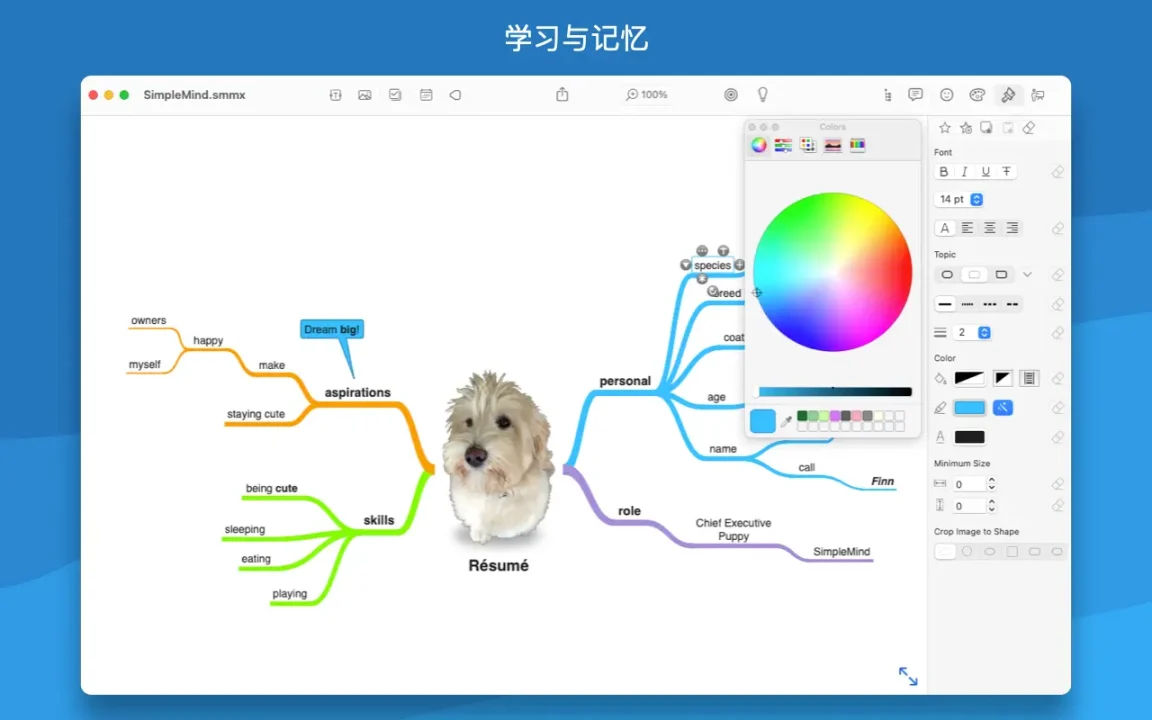
Task: Click the minimum width input field
Action: pos(968,484)
